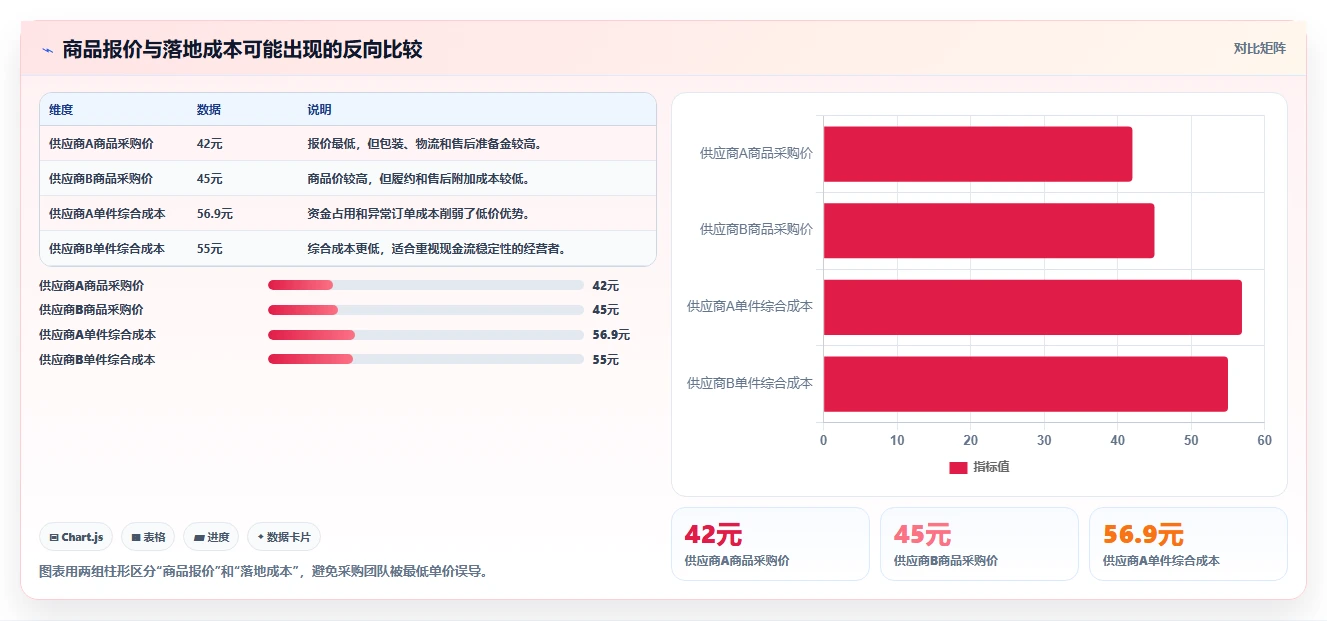The width and height of the screenshot is (1327, 621).
Task: Select the 进度 tag chip
Action: point(211,537)
